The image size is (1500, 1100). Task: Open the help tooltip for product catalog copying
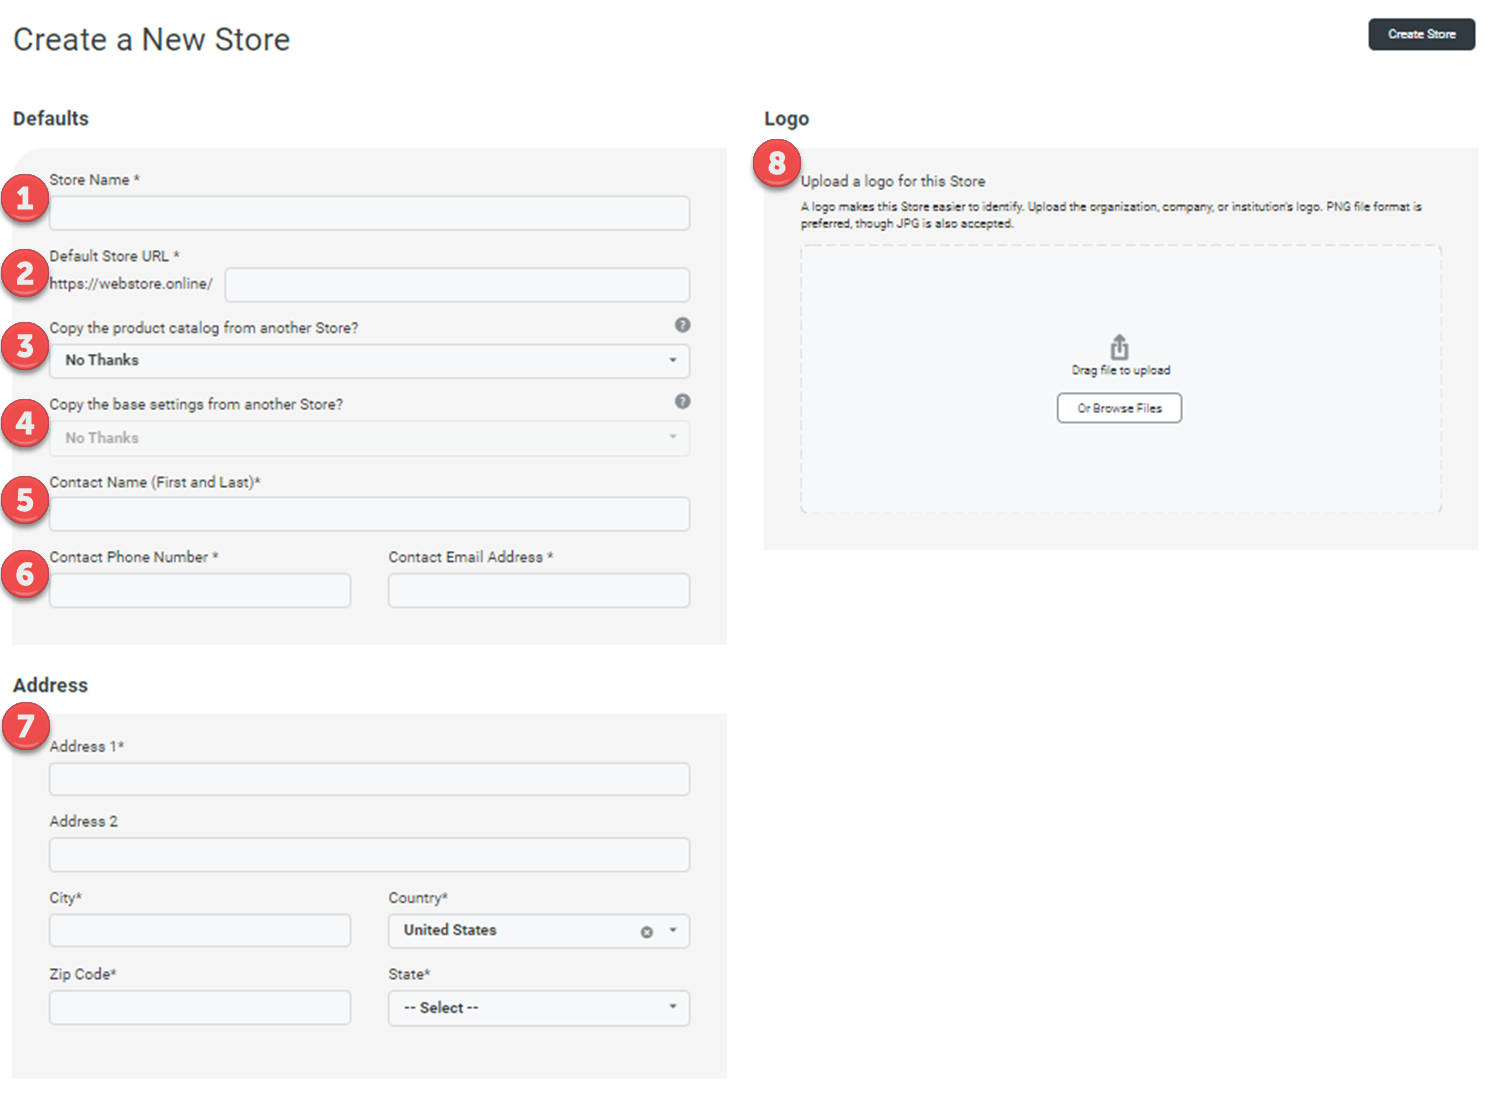[x=683, y=324]
